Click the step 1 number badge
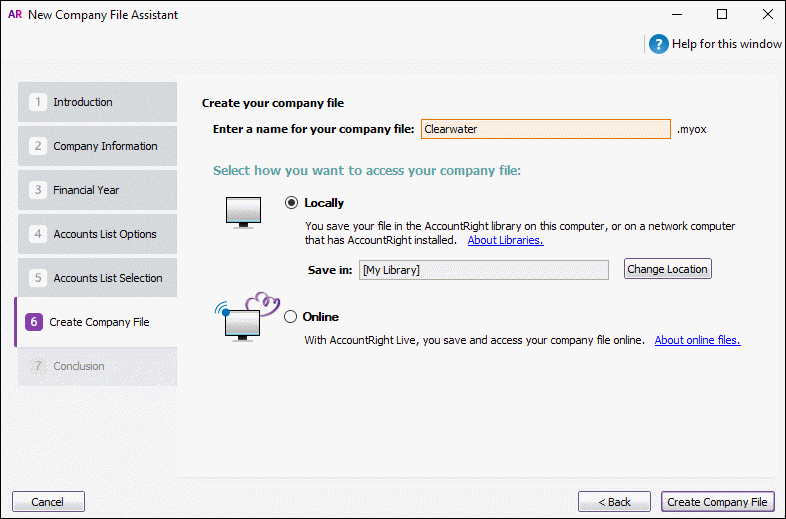 pyautogui.click(x=38, y=102)
